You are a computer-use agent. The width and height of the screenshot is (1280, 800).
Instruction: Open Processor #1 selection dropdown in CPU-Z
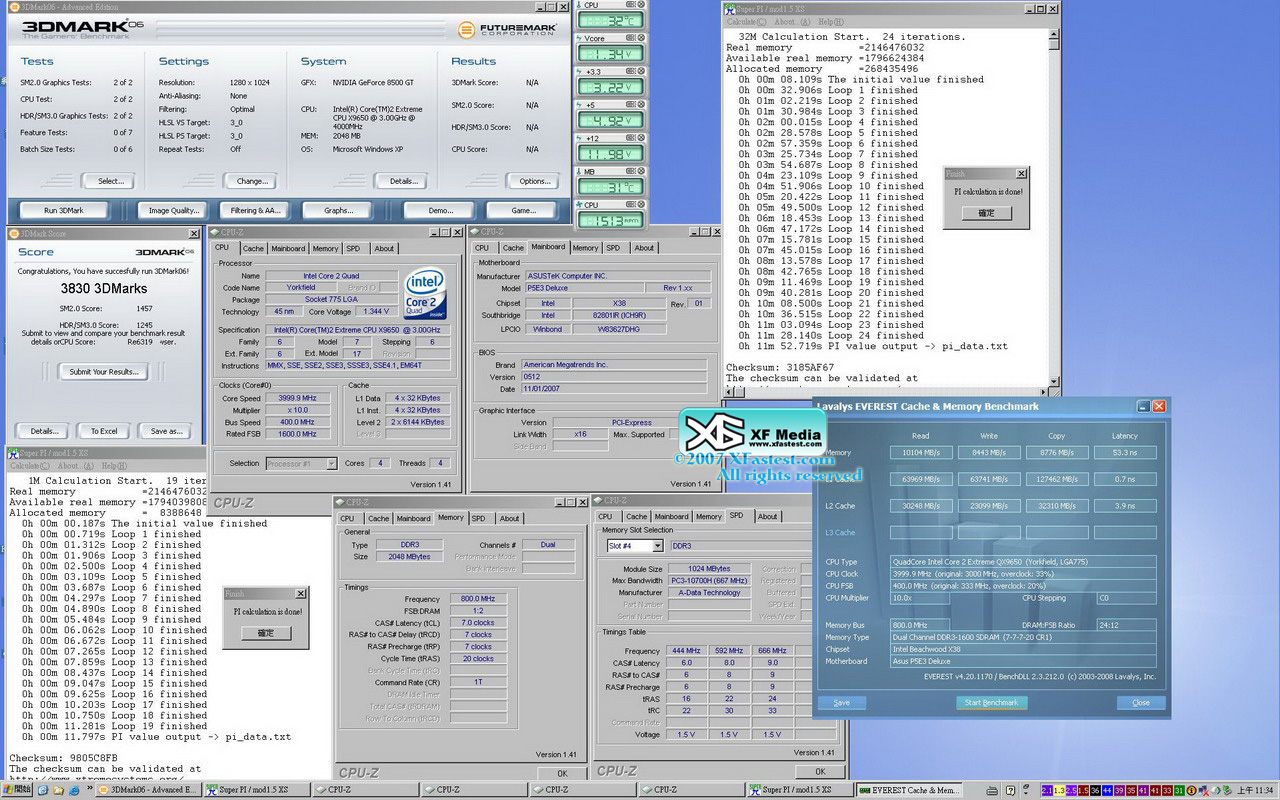click(331, 463)
